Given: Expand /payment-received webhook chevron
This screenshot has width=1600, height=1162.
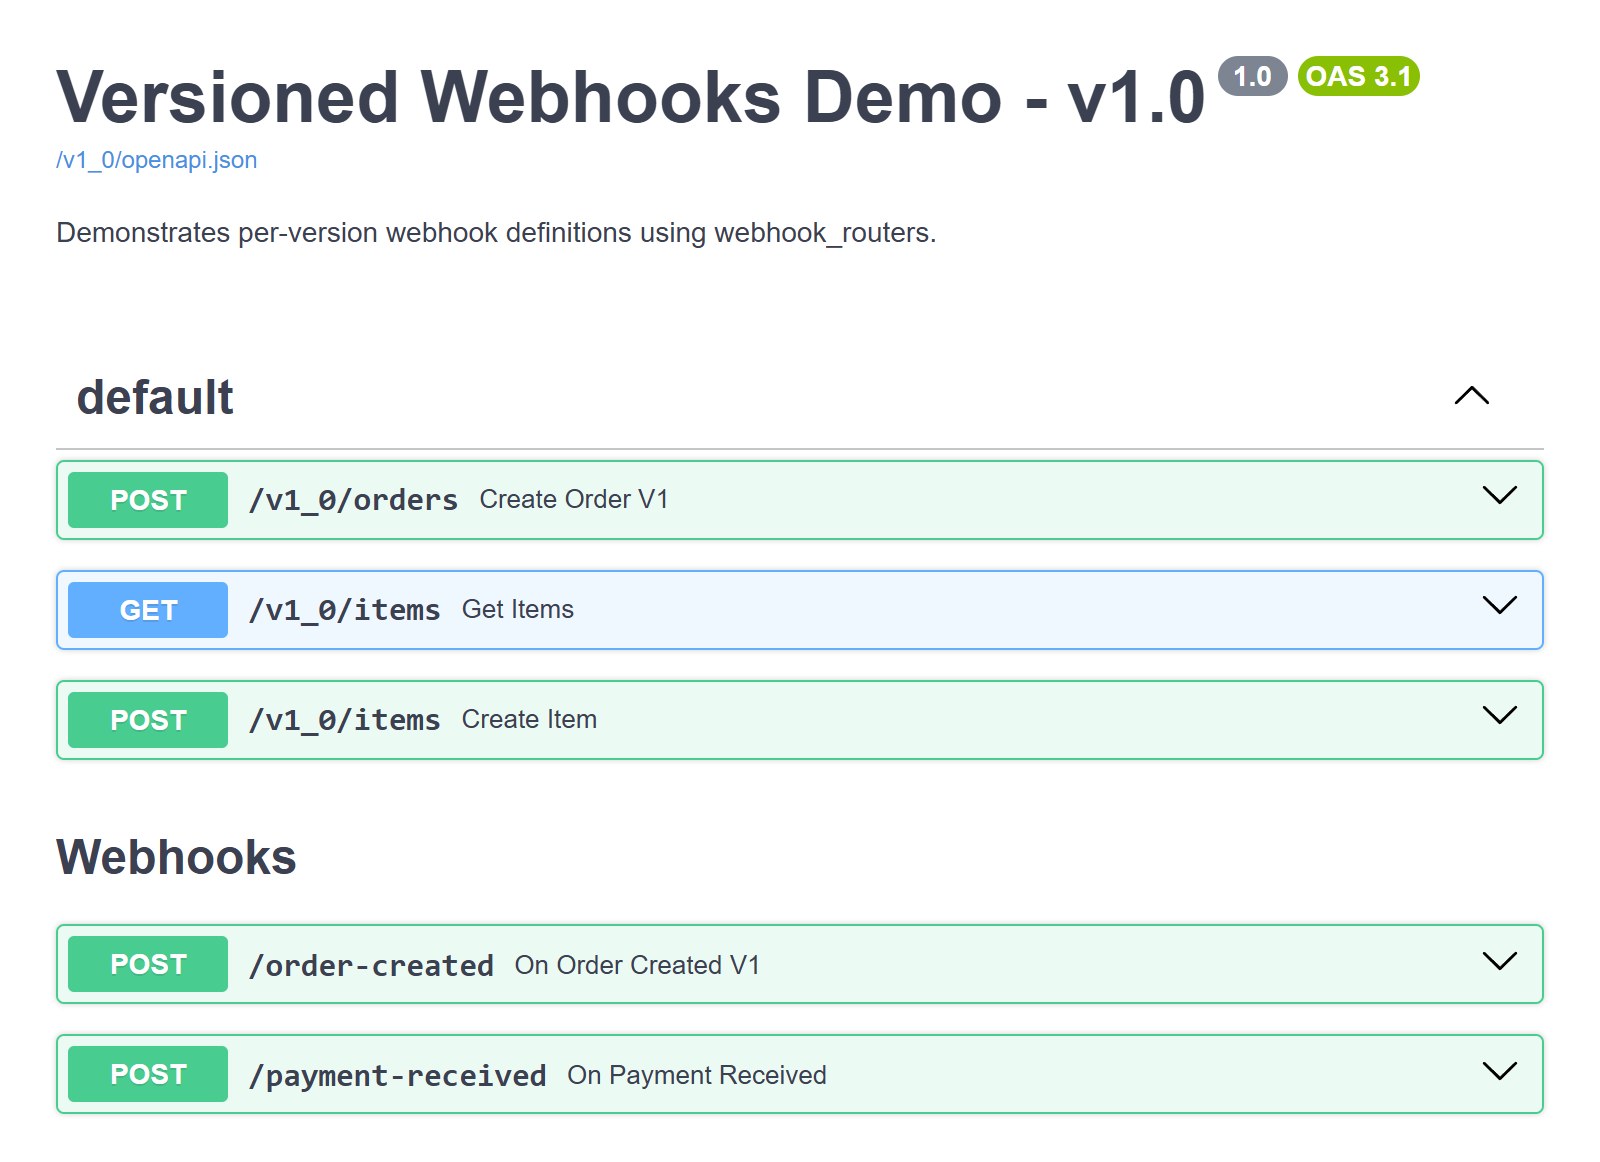Looking at the screenshot, I should [x=1499, y=1071].
